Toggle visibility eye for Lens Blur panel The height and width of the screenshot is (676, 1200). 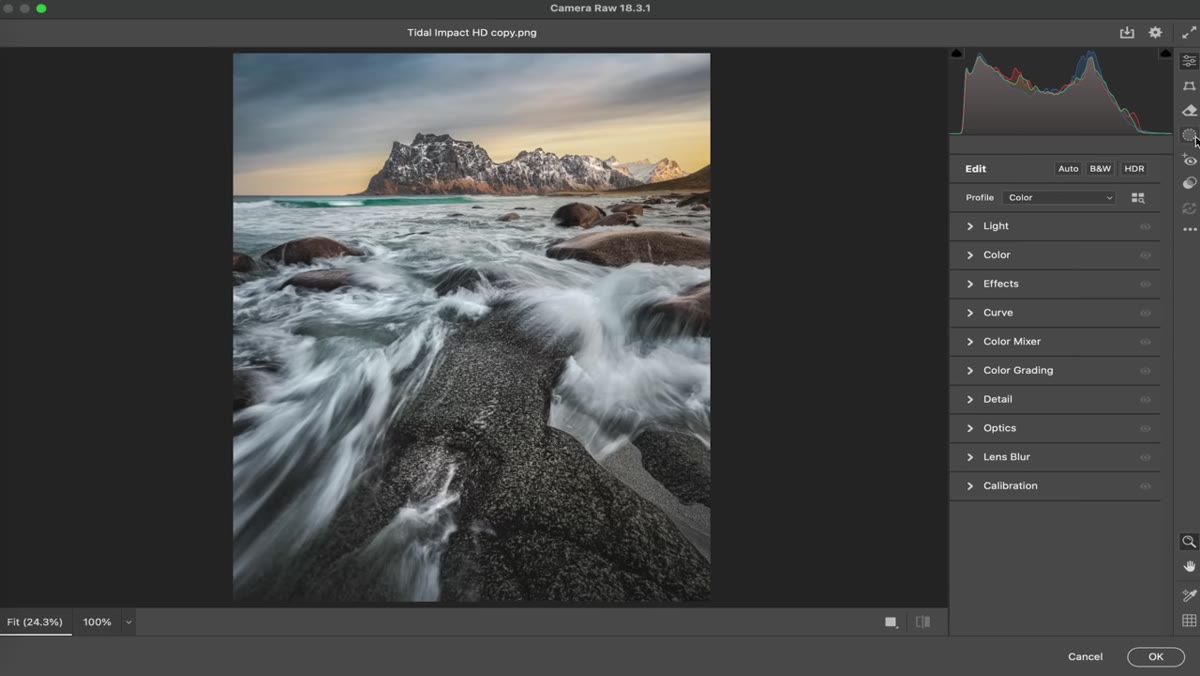pyautogui.click(x=1145, y=457)
